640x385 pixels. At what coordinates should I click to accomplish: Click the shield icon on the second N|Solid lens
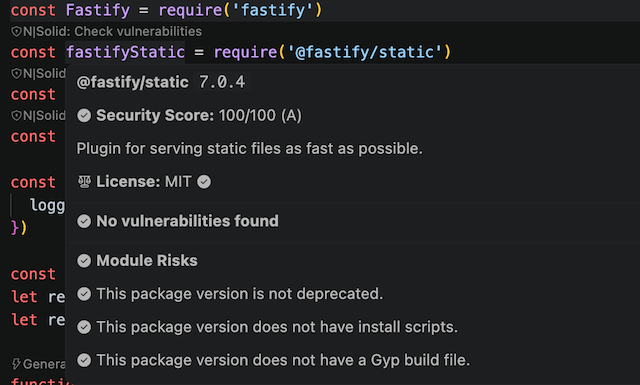coord(16,73)
